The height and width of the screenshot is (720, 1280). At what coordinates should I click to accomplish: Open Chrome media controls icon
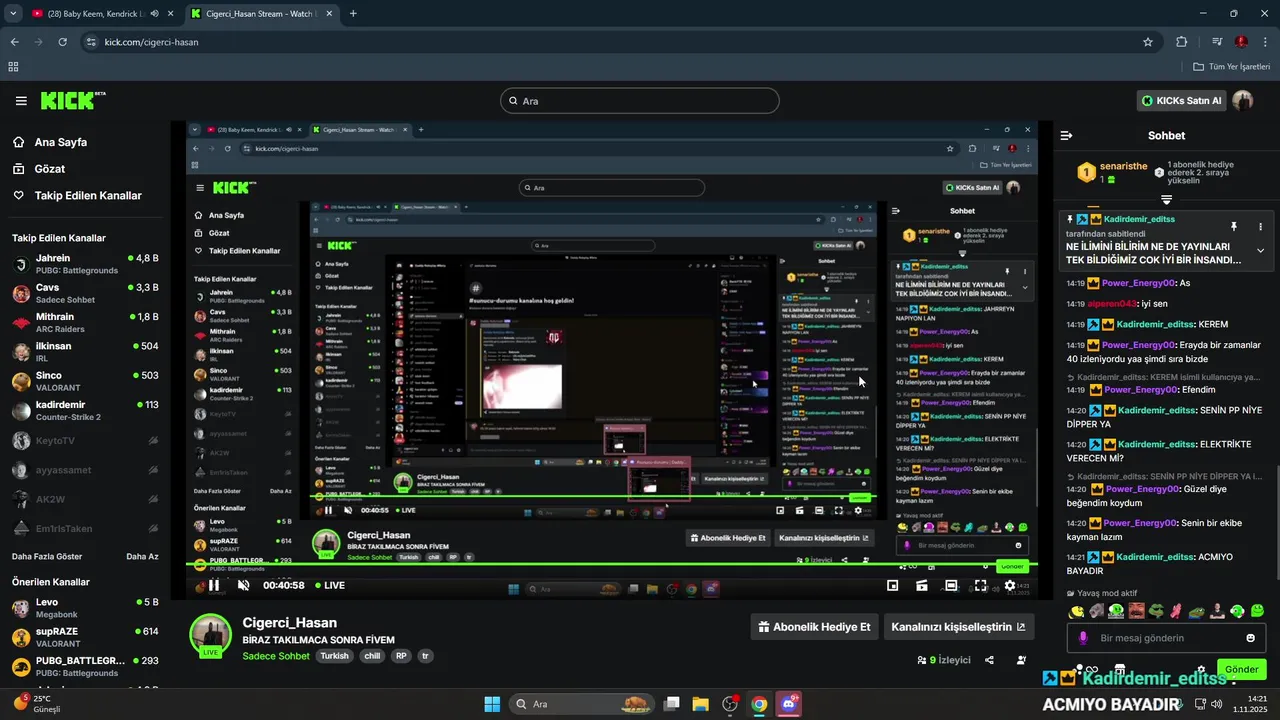[1217, 42]
